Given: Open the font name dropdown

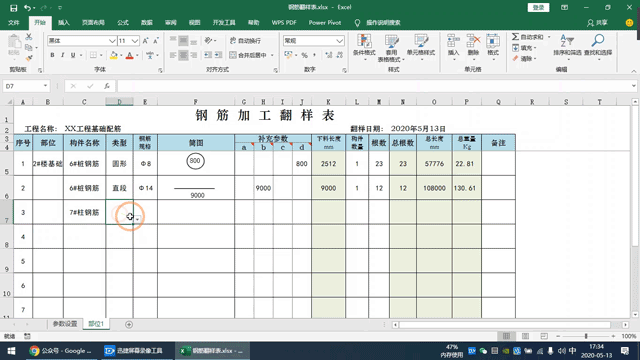Looking at the screenshot, I should pyautogui.click(x=112, y=41).
